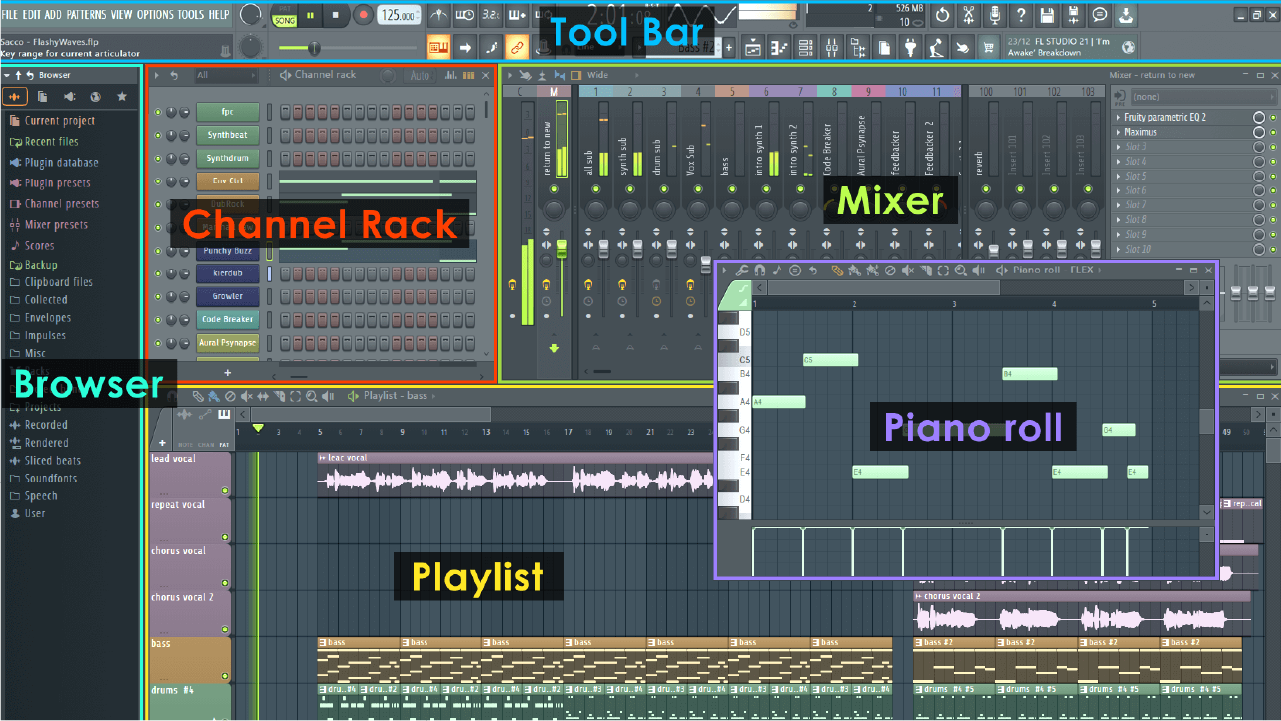Mute the Code Breaker channel green light
This screenshot has width=1281, height=721.
(157, 319)
